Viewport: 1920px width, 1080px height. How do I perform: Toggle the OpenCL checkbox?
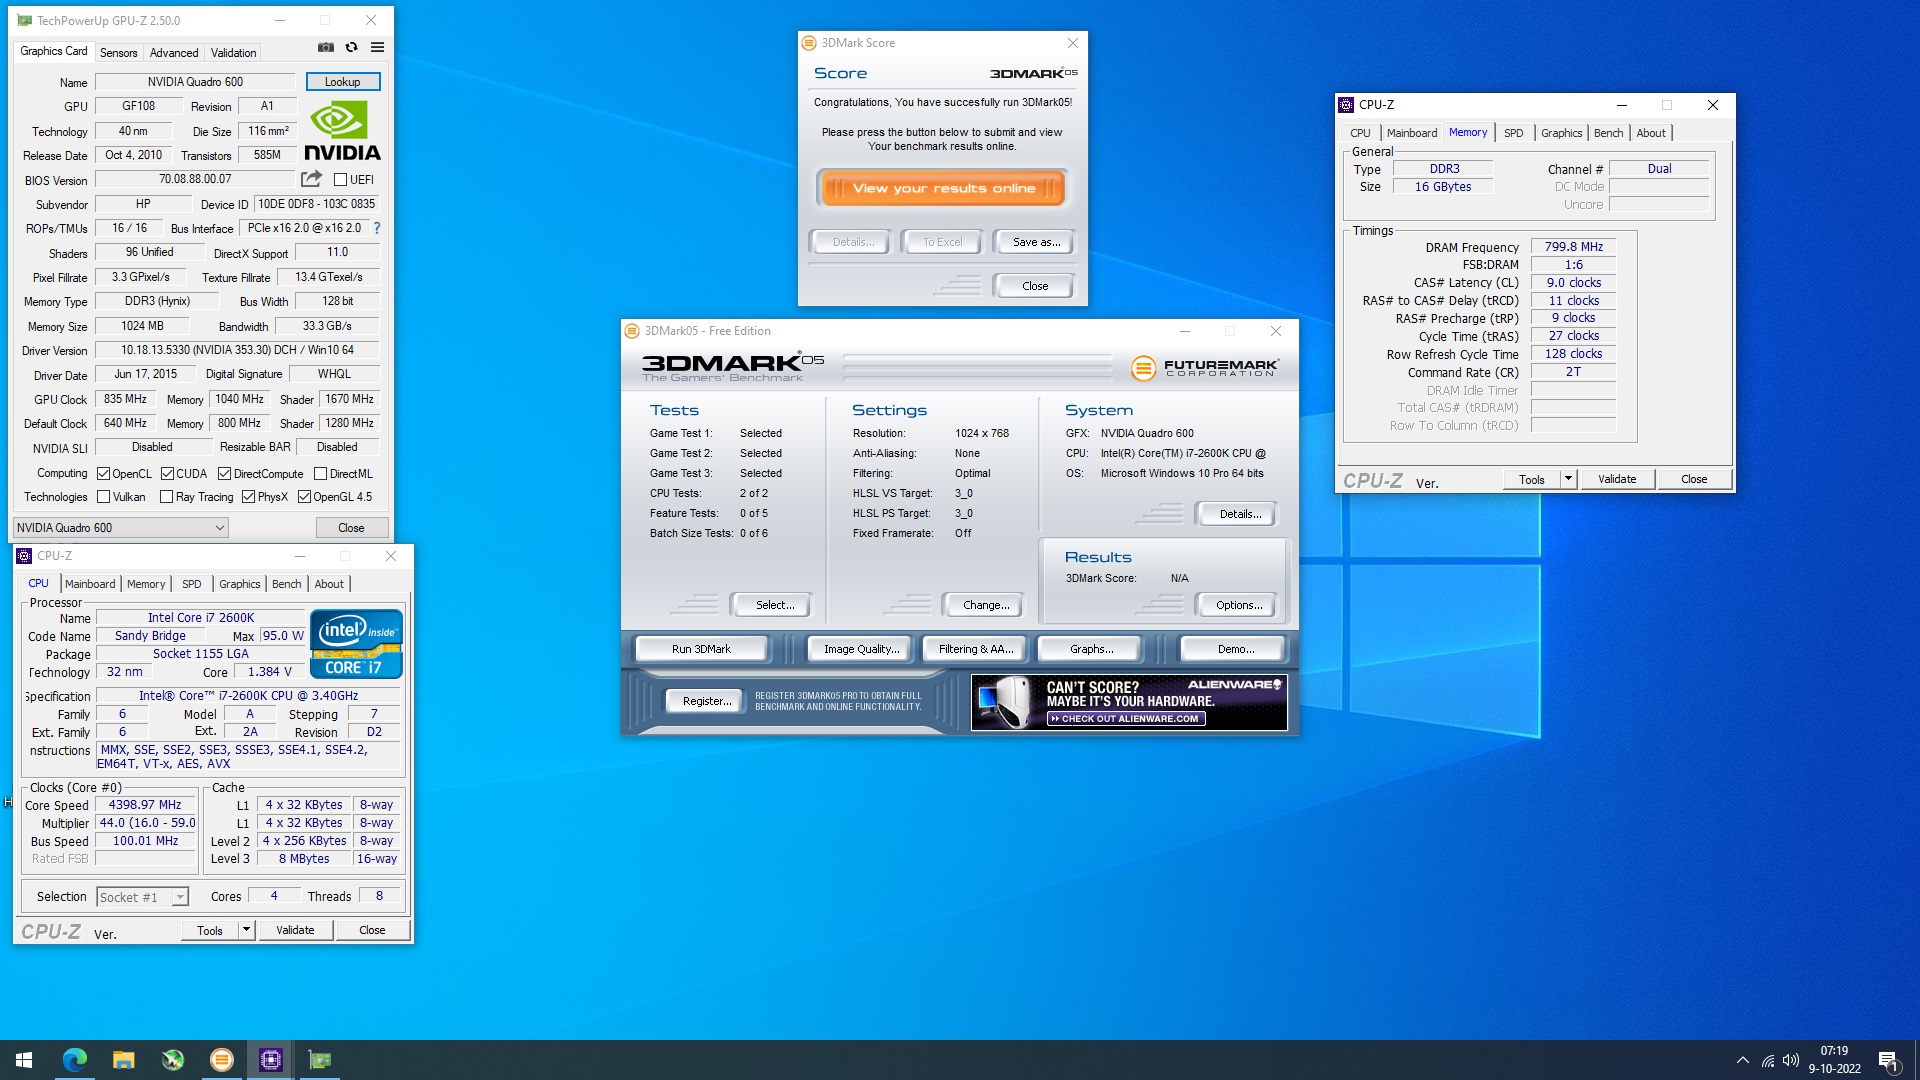coord(103,474)
